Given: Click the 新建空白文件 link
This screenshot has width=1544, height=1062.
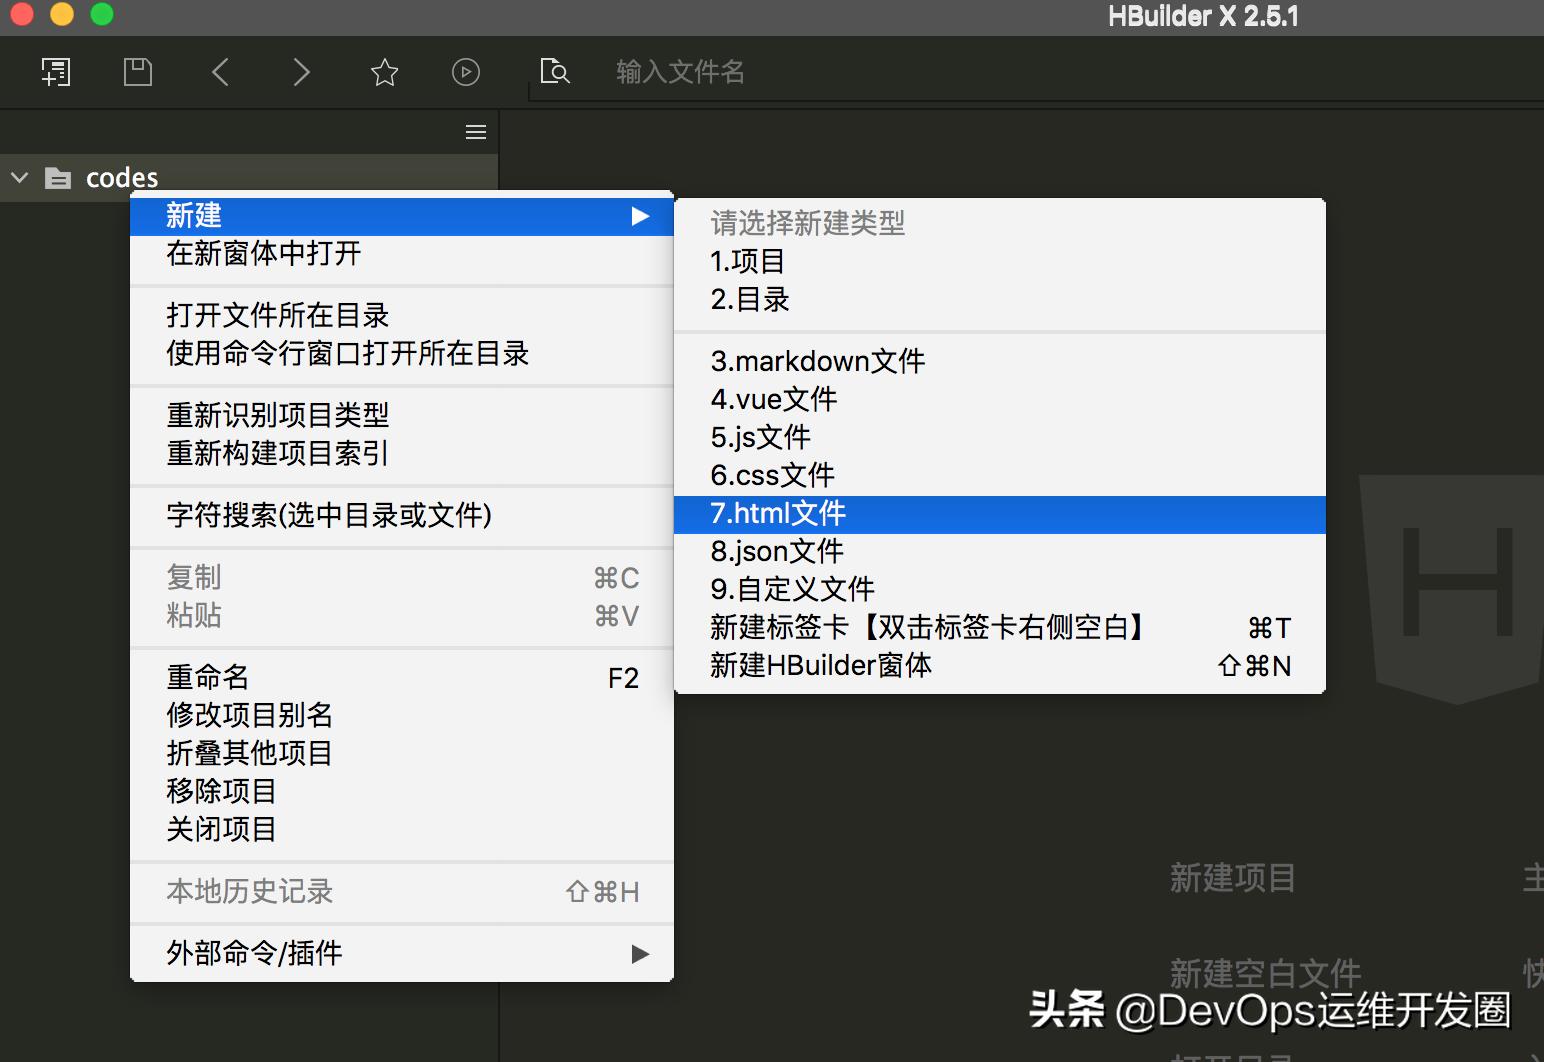Looking at the screenshot, I should (1264, 973).
